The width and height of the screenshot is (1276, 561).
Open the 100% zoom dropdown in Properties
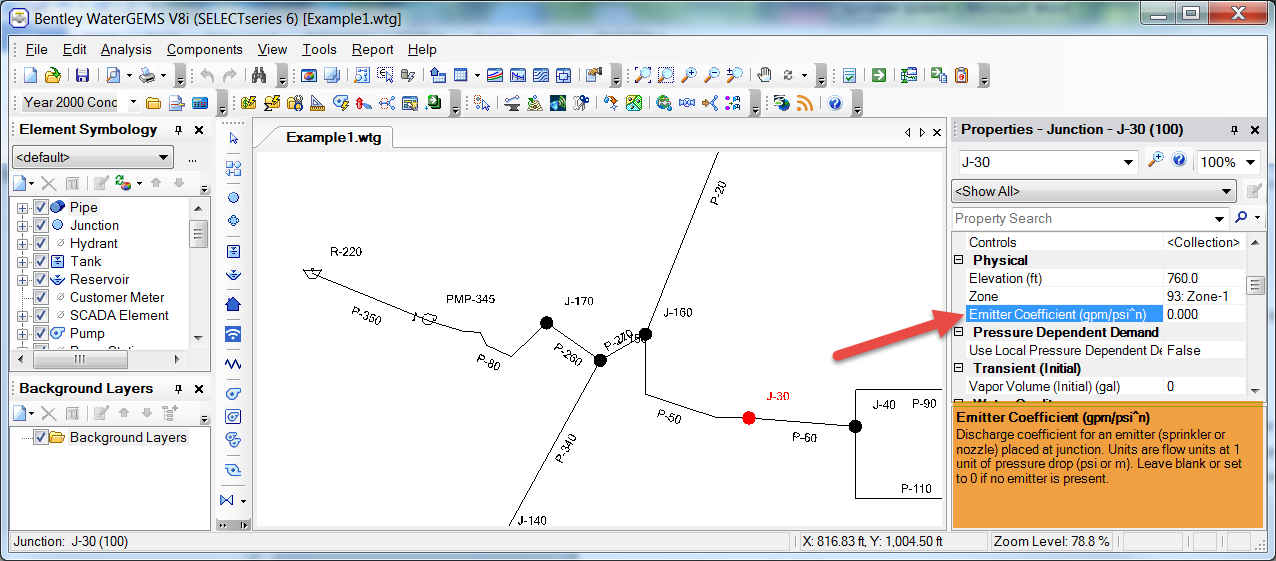[1252, 162]
